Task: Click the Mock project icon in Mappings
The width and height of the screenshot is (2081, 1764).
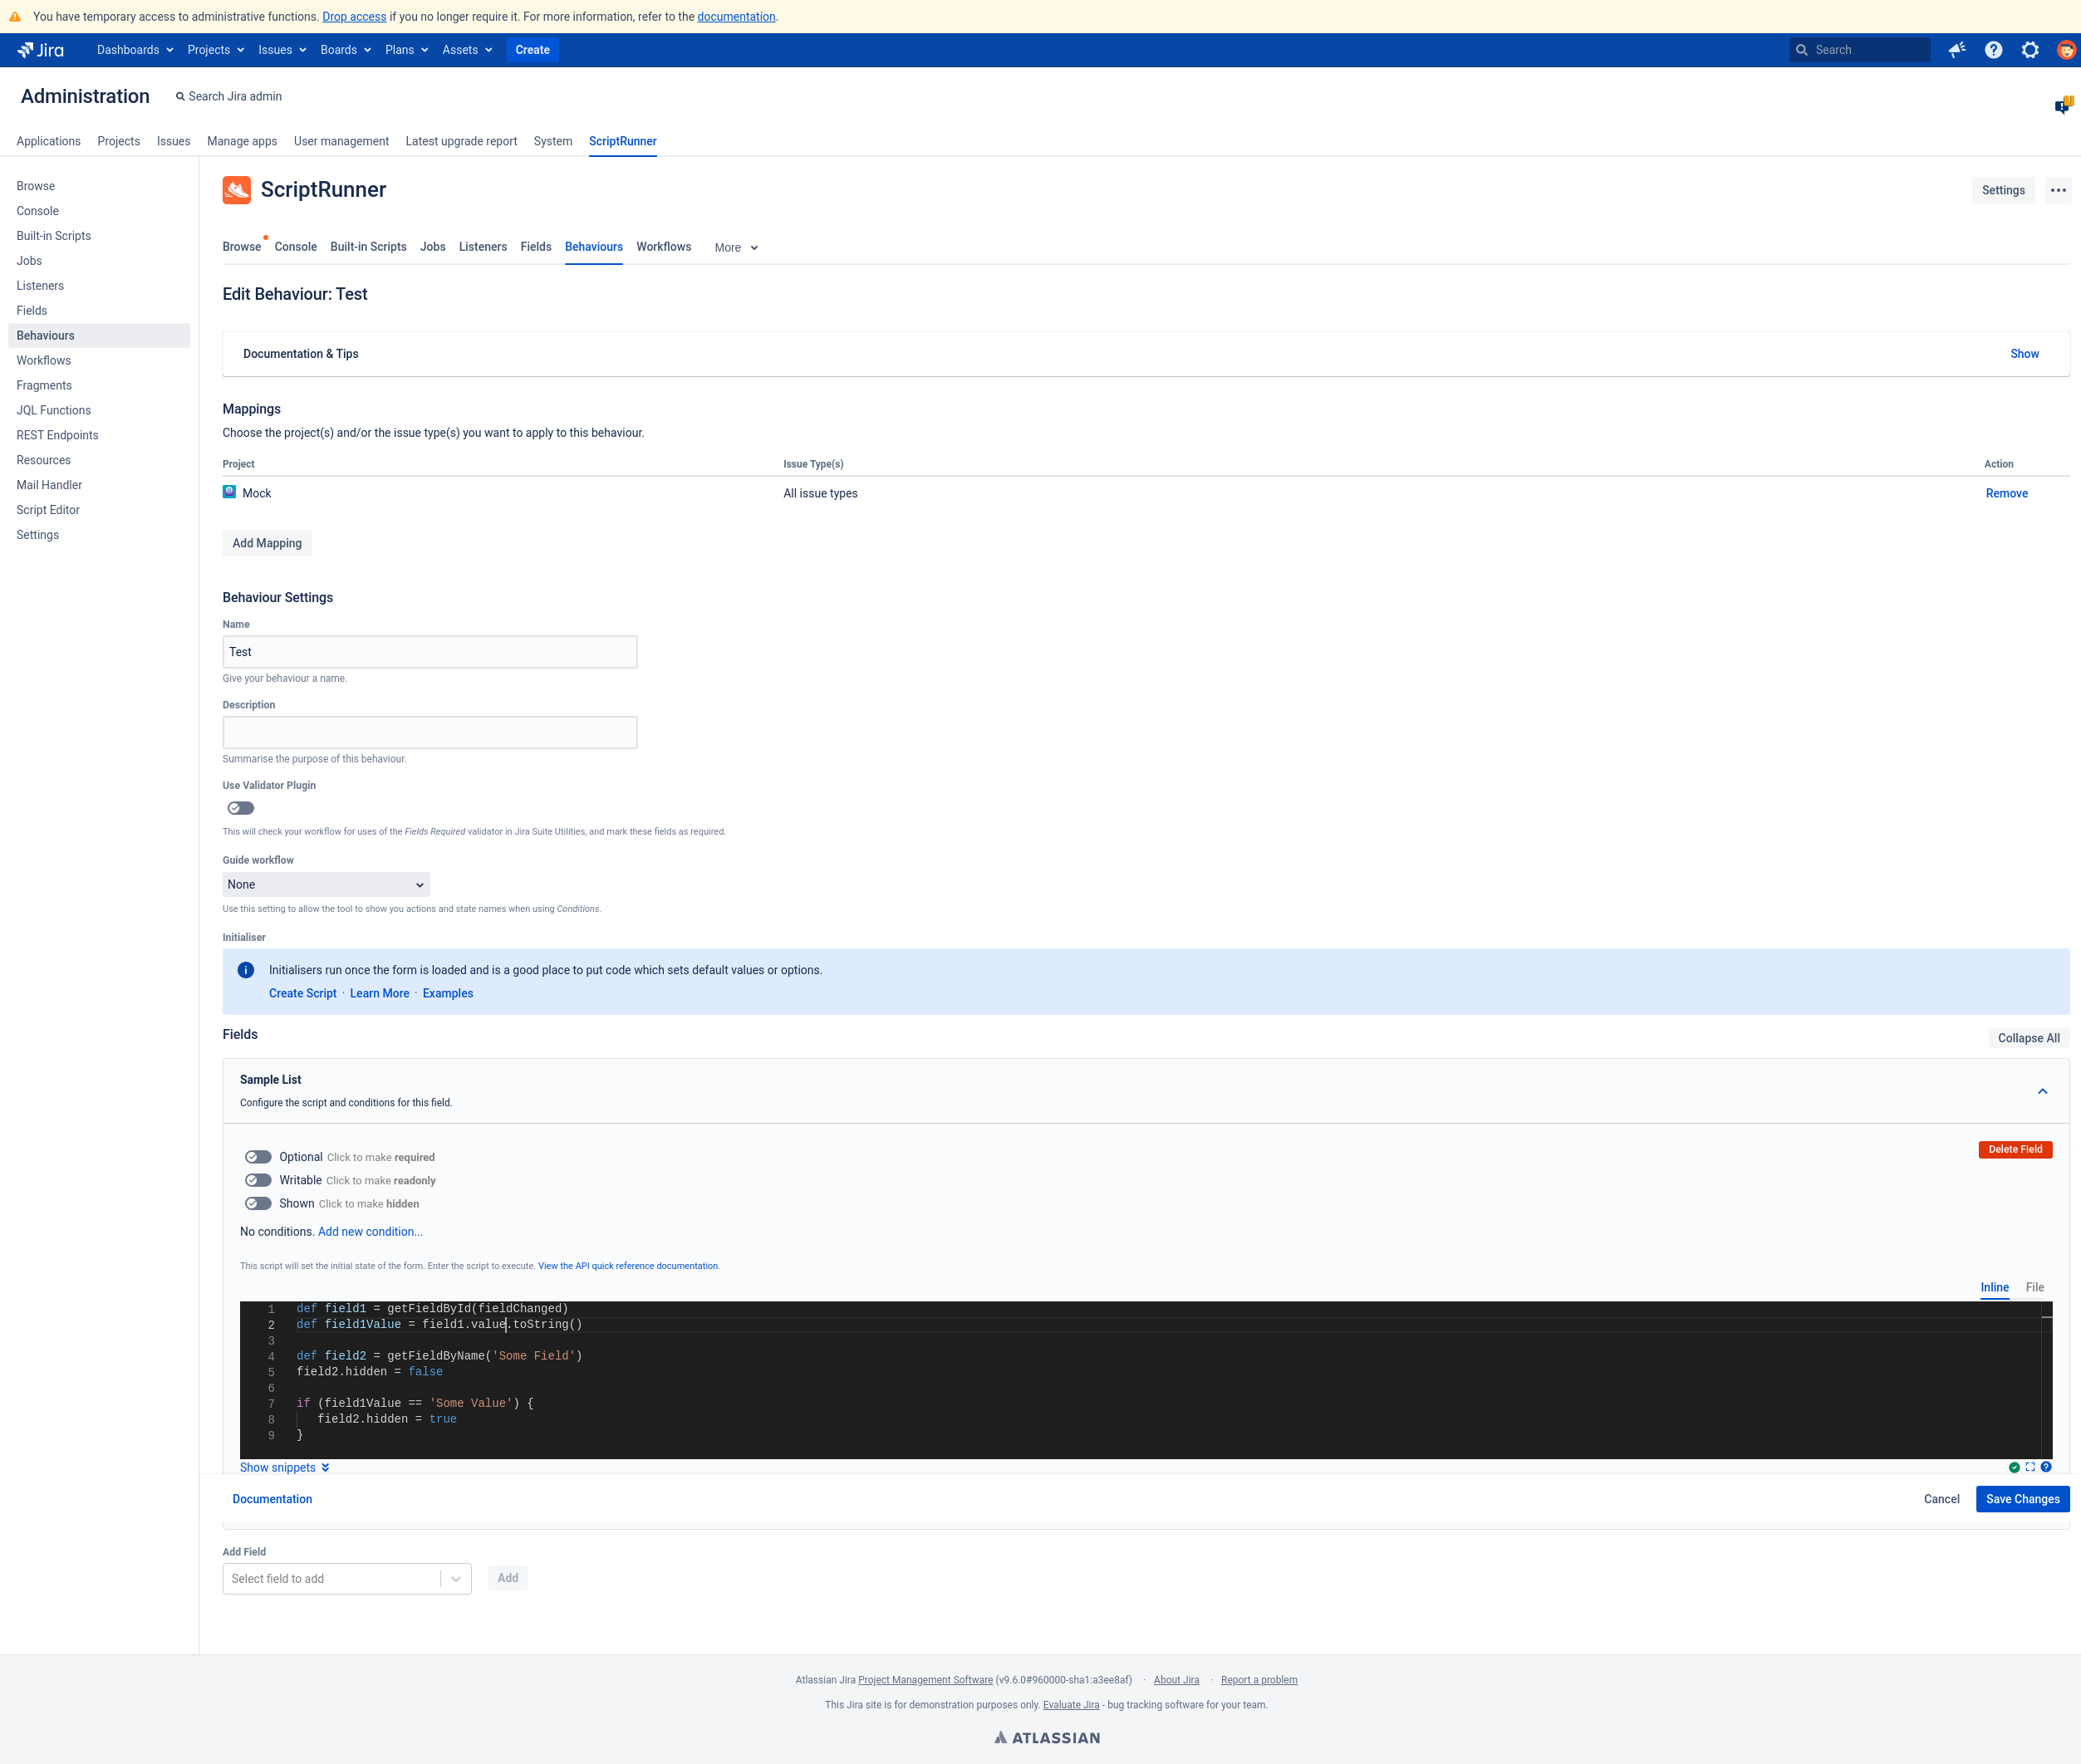Action: point(231,492)
